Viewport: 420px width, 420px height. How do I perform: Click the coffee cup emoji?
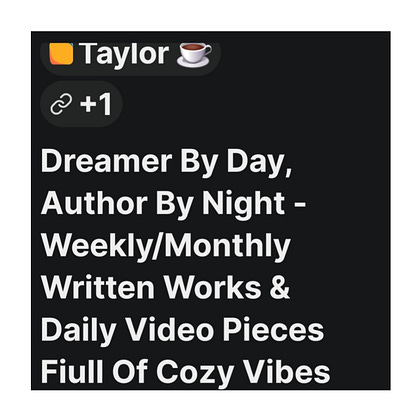pyautogui.click(x=194, y=54)
